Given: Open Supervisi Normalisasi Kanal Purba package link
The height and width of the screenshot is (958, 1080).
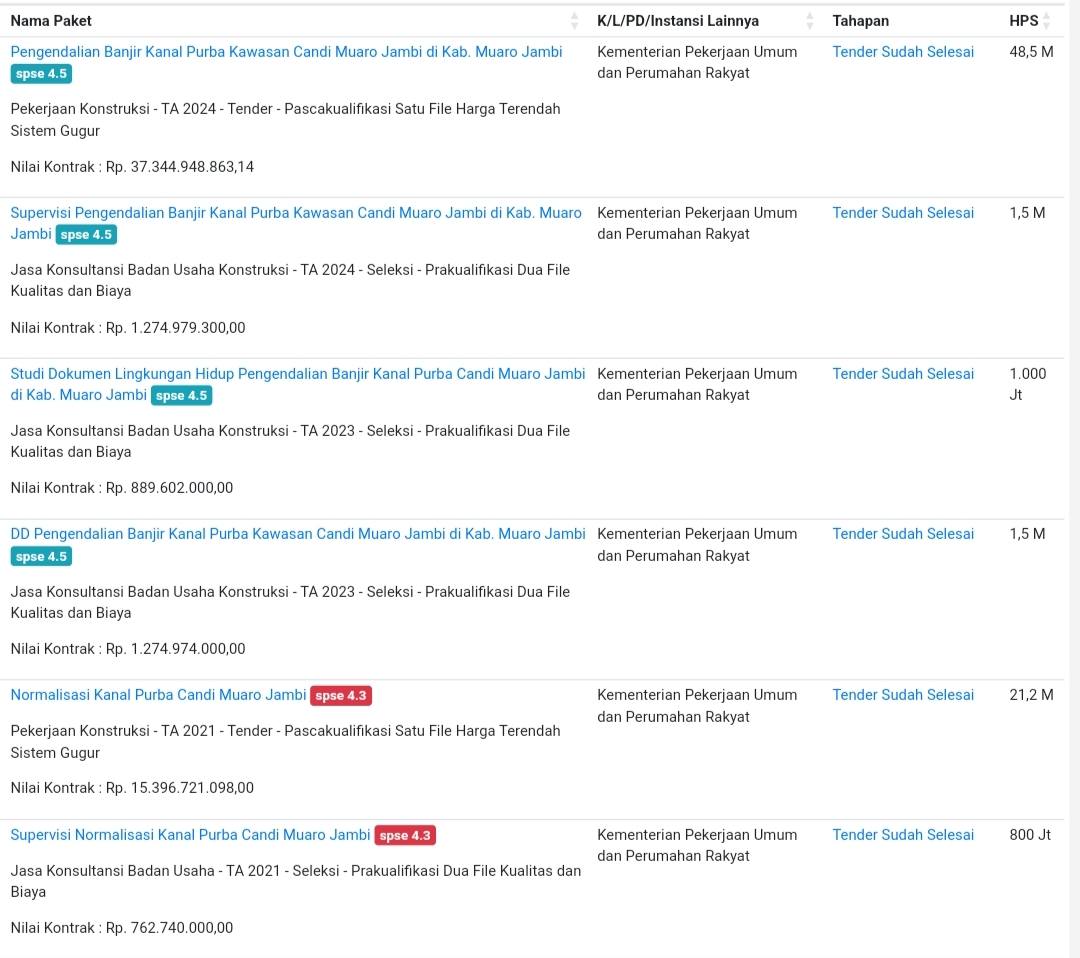Looking at the screenshot, I should [x=190, y=835].
